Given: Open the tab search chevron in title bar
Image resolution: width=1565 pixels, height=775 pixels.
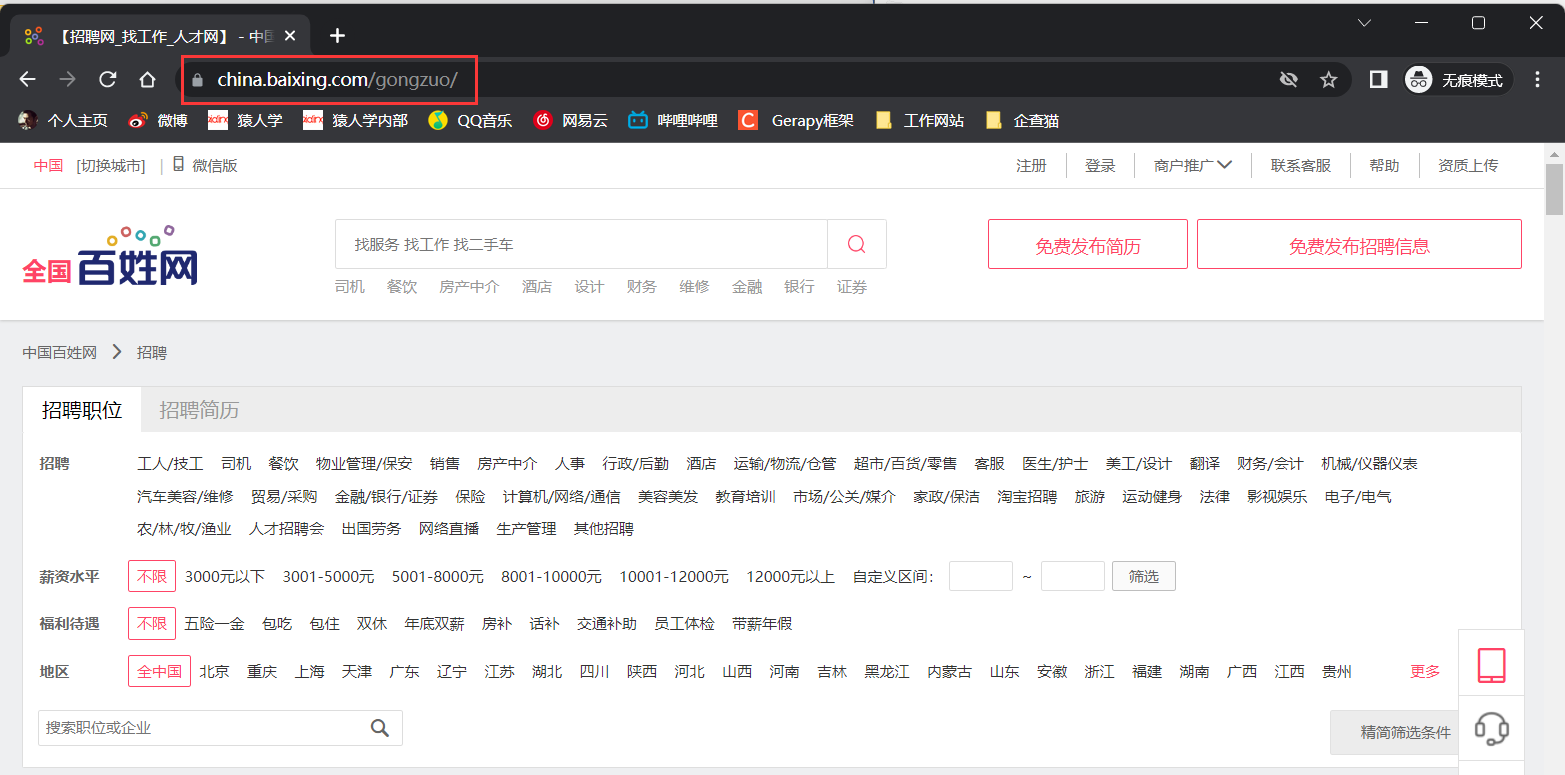Looking at the screenshot, I should [1364, 23].
